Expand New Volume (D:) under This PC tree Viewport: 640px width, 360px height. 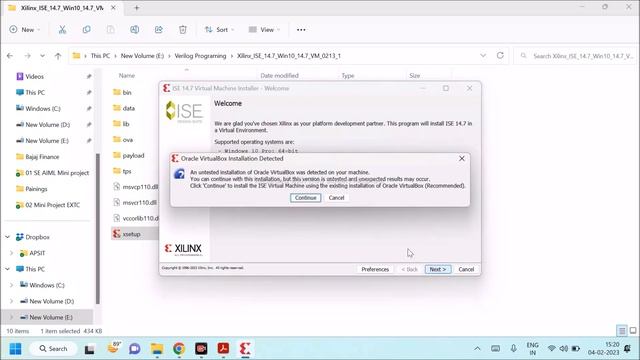tap(11, 301)
